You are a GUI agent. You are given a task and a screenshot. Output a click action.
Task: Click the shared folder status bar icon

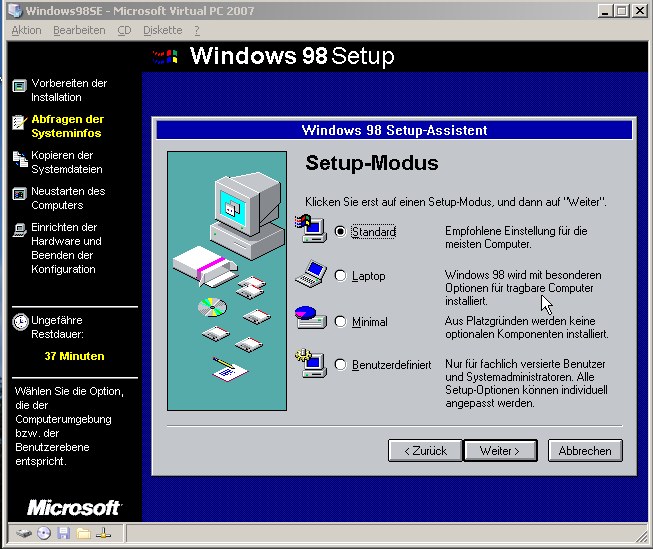83,533
